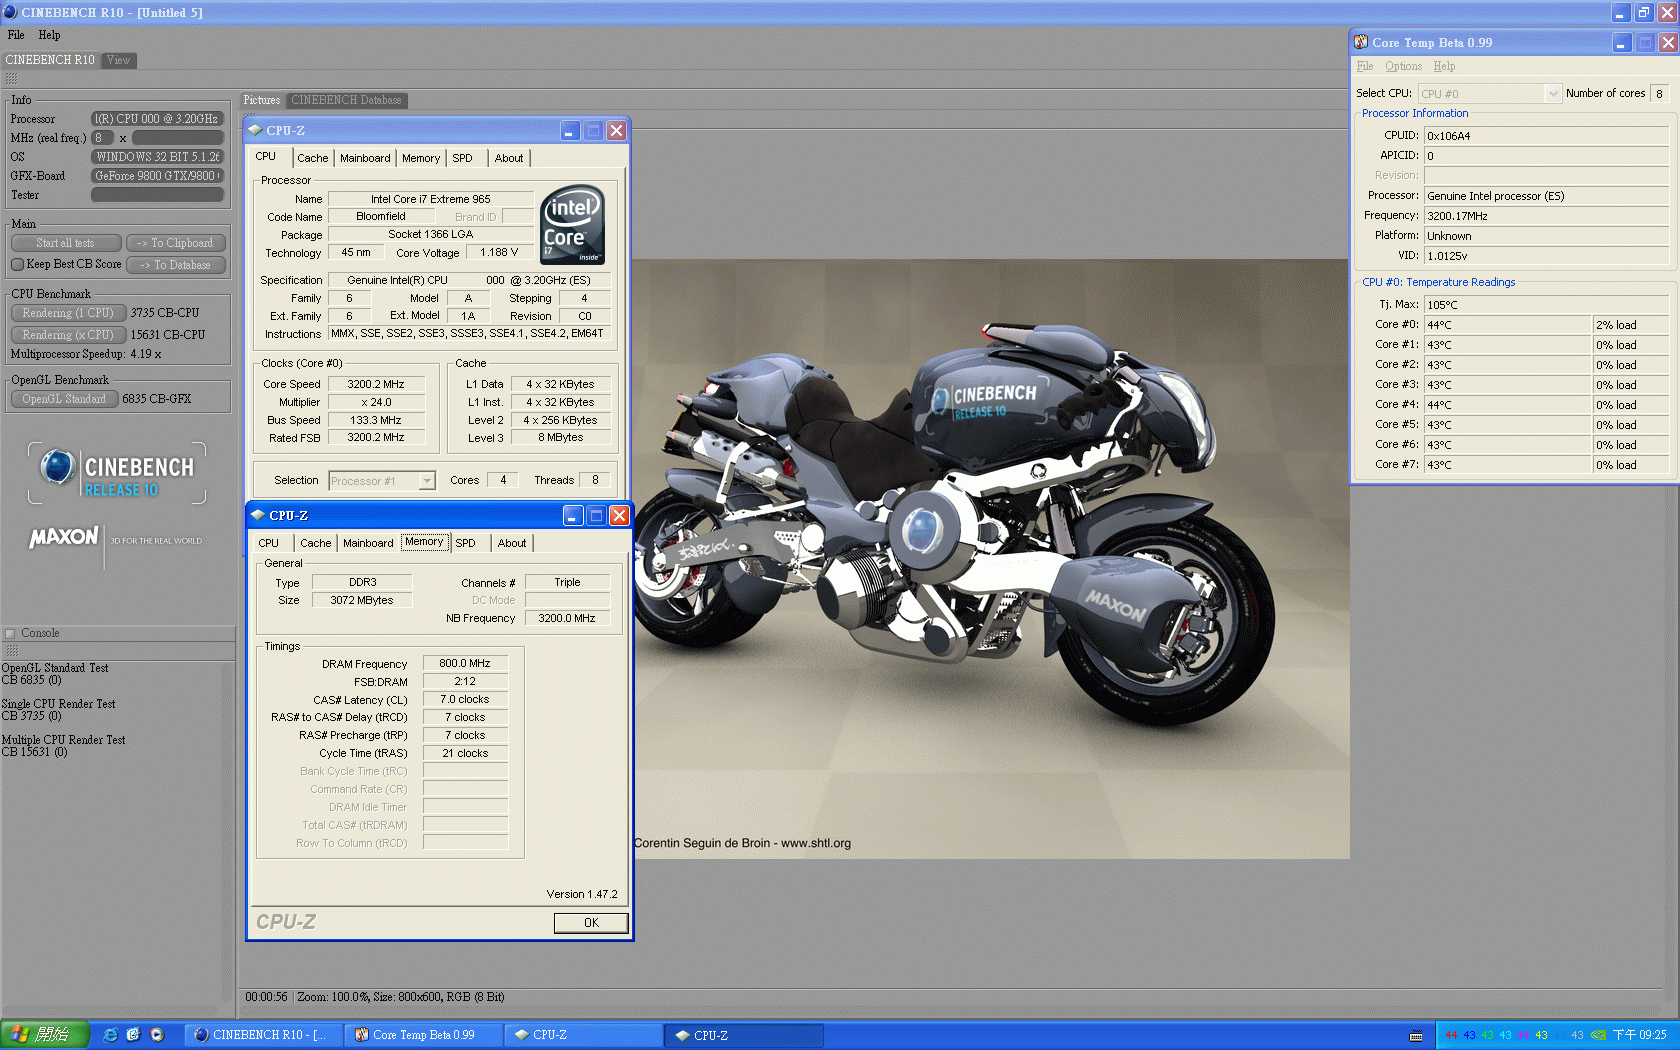This screenshot has width=1680, height=1050.
Task: Click the upper CPU-Z window title icon
Action: 255,130
